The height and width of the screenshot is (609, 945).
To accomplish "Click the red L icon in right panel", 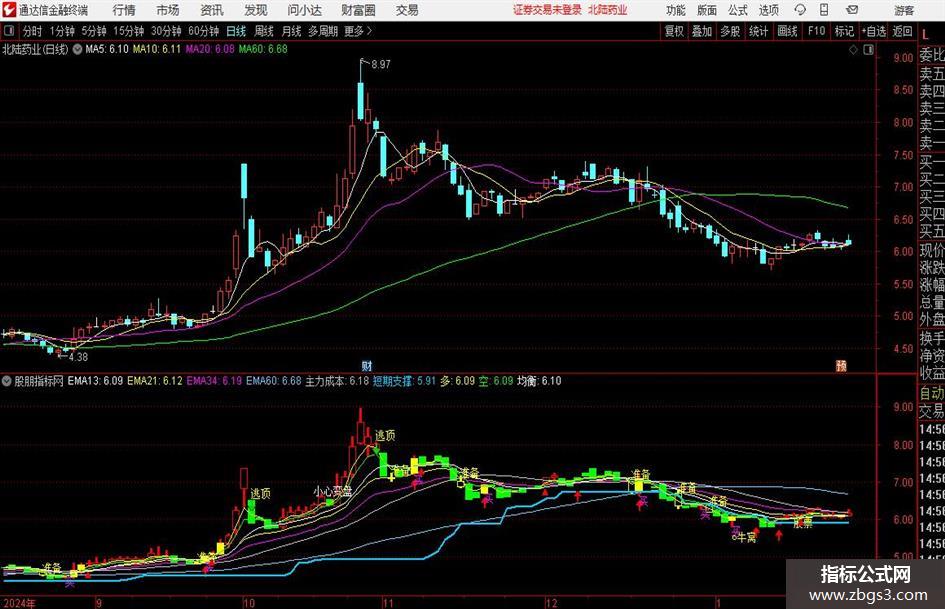I will tap(925, 35).
